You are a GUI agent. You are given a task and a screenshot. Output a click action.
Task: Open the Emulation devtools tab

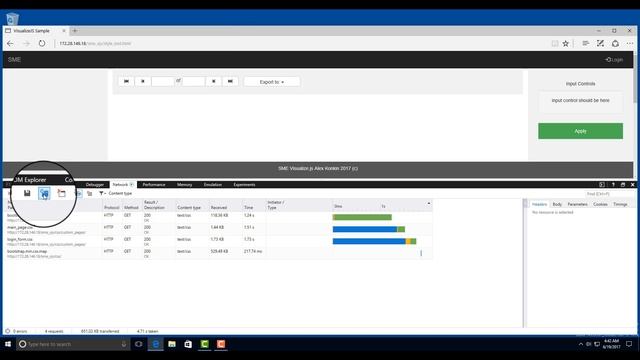tap(213, 184)
